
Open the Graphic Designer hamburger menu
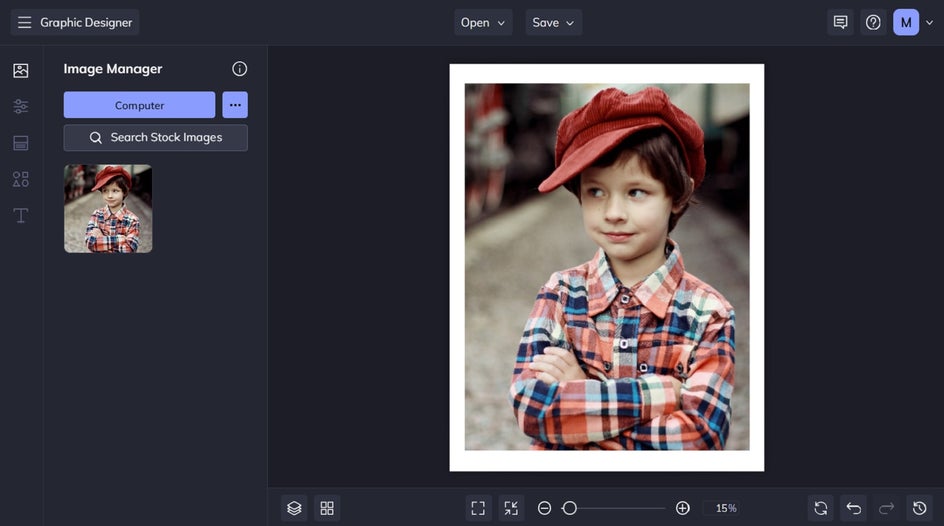coord(25,22)
